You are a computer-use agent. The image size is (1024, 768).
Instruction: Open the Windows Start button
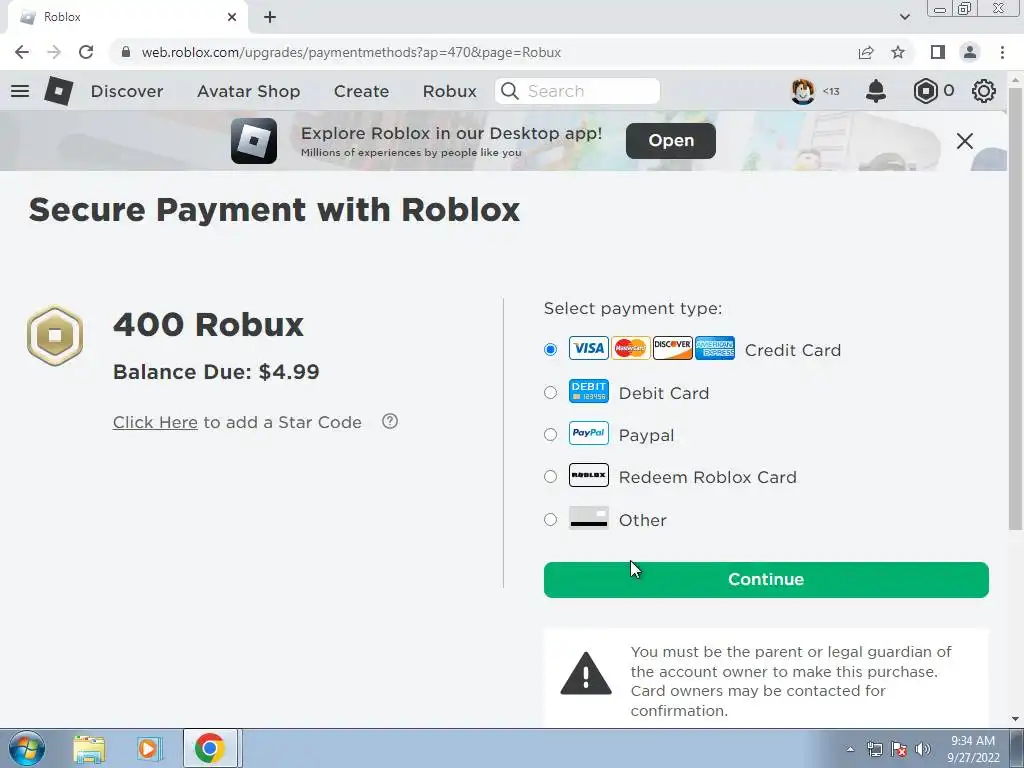(x=26, y=748)
